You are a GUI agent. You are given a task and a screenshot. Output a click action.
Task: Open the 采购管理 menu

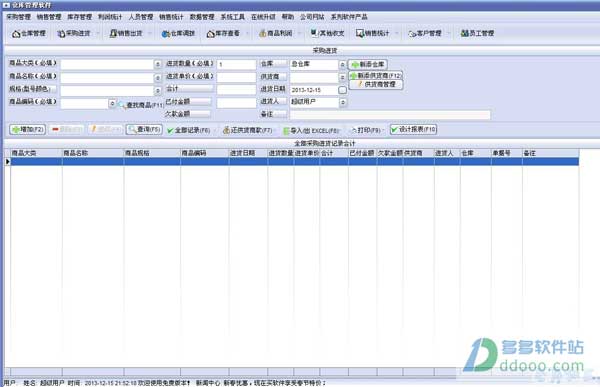[x=19, y=17]
